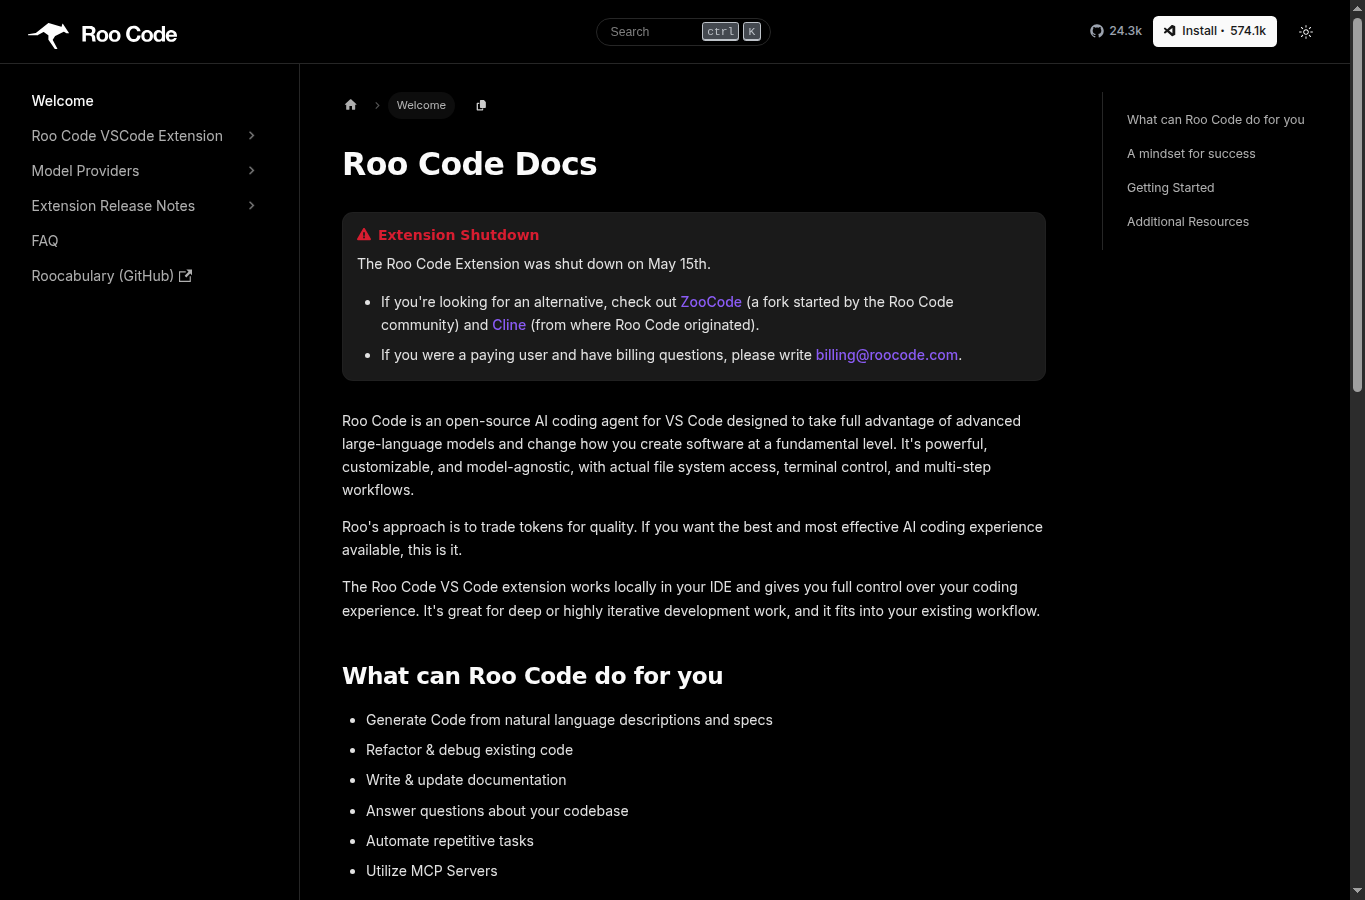Viewport: 1365px width, 900px height.
Task: Click the Extension Shutdown warning title
Action: (458, 235)
